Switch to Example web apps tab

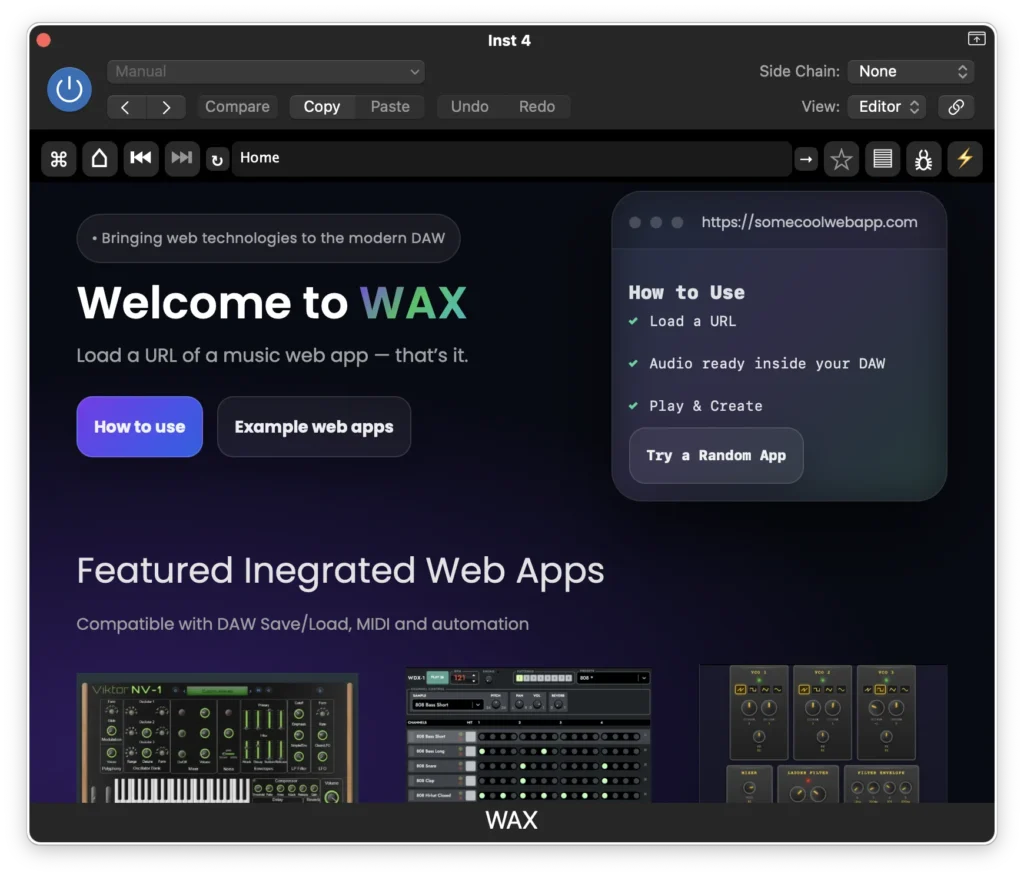pos(314,427)
